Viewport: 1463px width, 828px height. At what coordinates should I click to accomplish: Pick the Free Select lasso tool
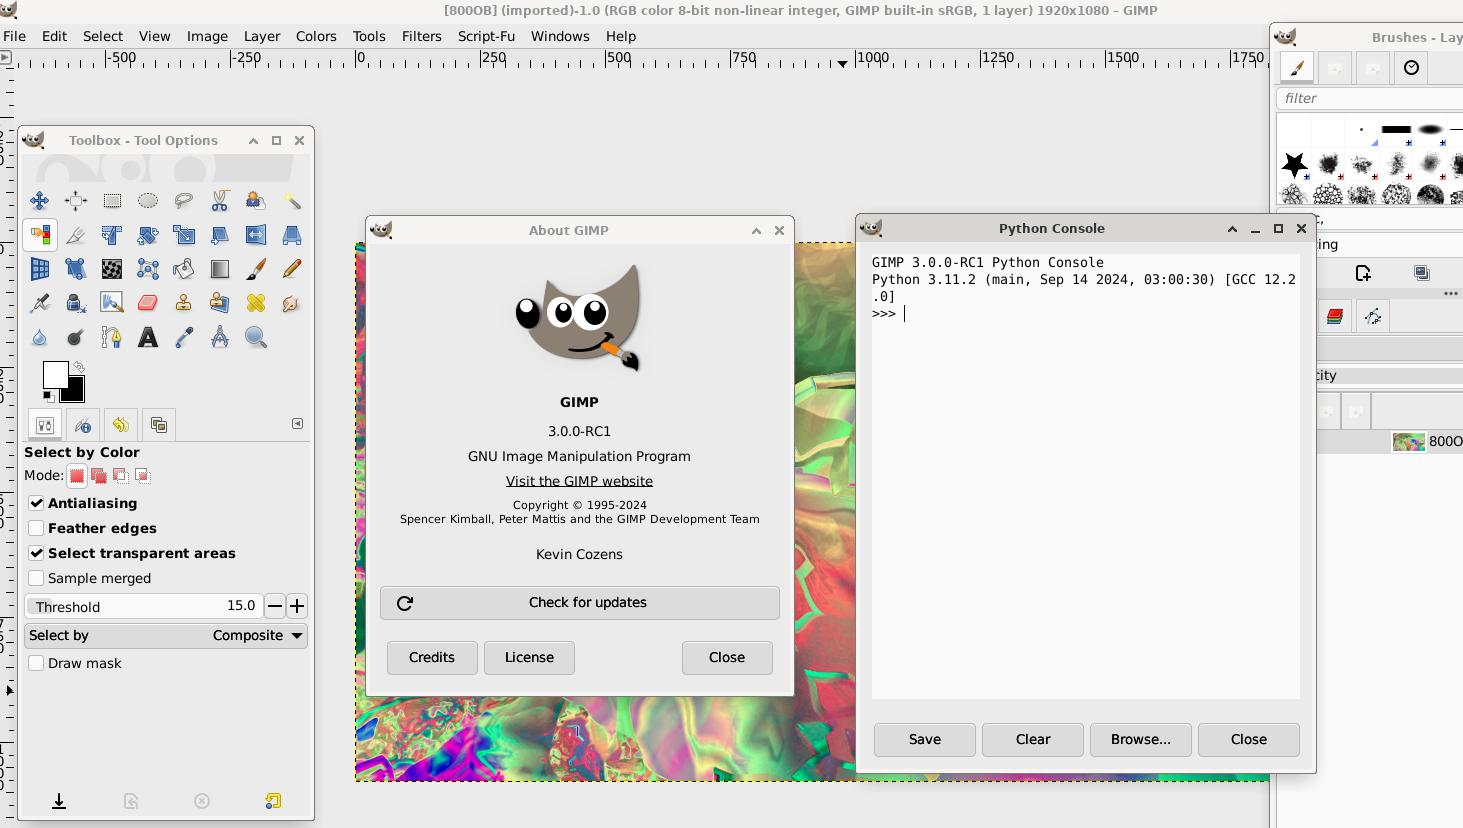184,201
